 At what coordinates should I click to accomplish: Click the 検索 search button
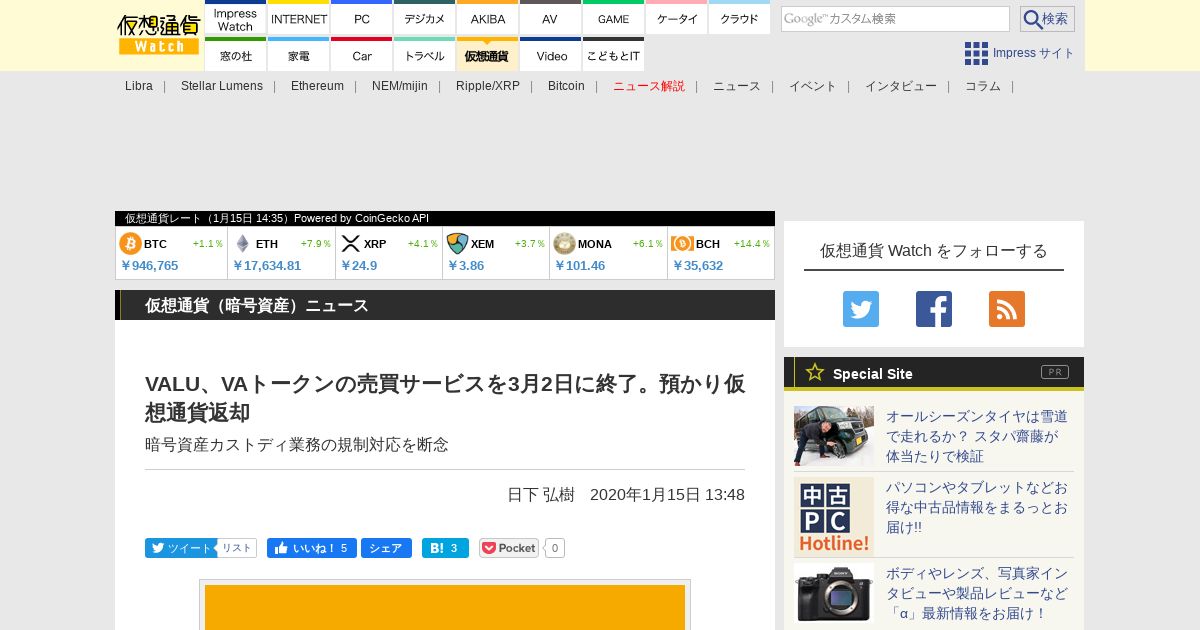(x=1047, y=19)
